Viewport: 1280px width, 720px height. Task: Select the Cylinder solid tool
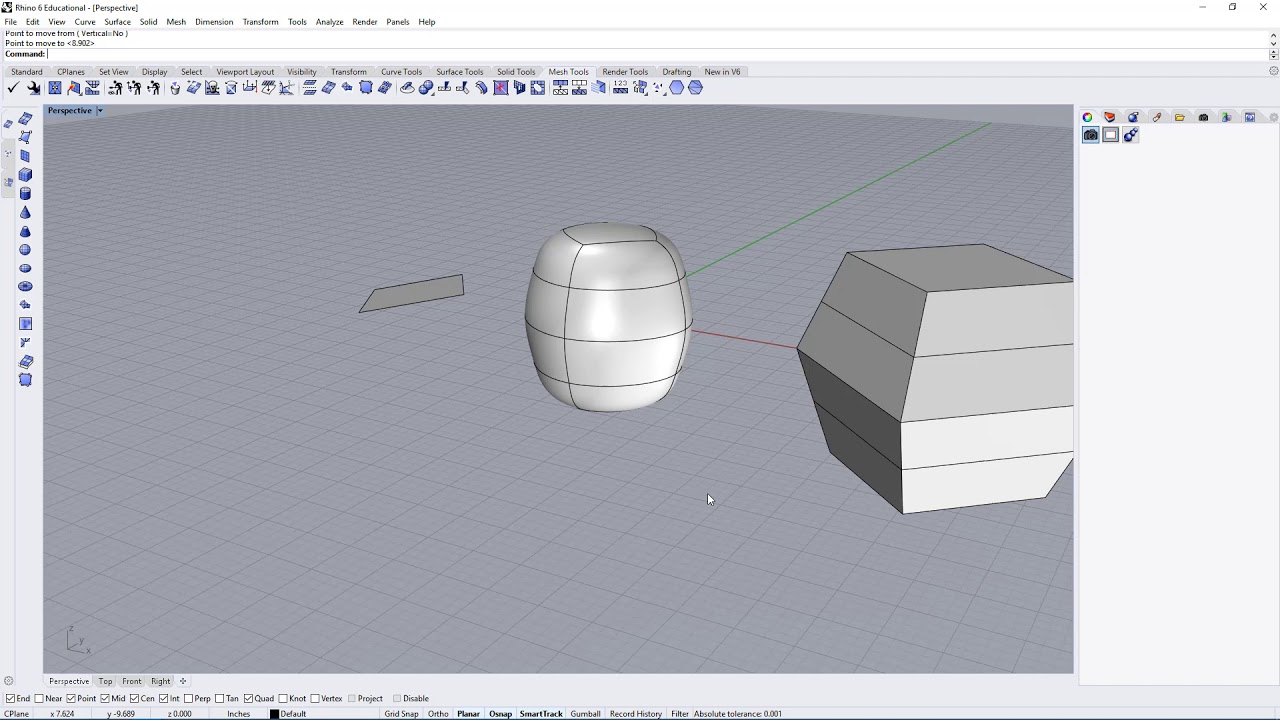tap(26, 194)
